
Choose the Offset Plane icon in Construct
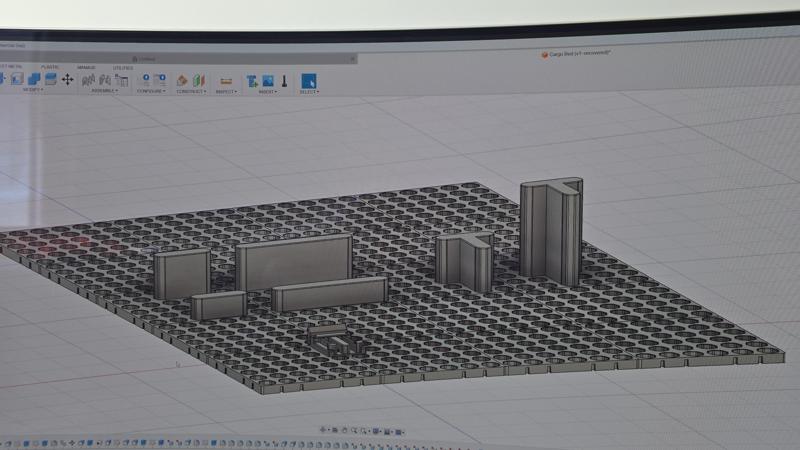pos(182,80)
